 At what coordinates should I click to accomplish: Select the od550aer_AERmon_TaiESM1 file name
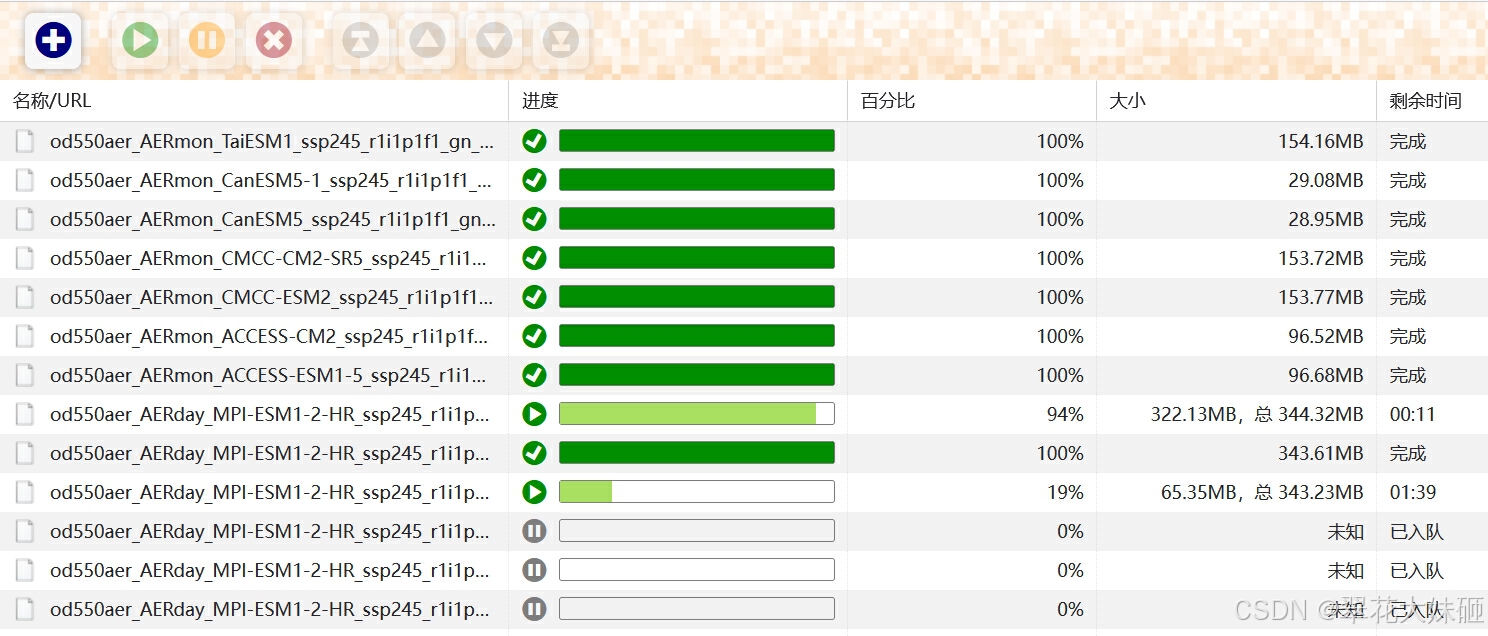pos(272,142)
